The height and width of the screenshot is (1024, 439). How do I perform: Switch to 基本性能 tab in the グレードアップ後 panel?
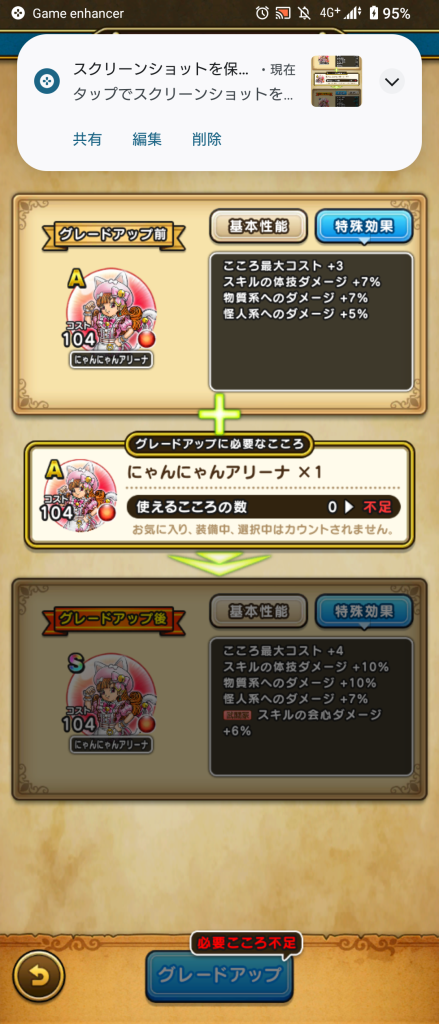pyautogui.click(x=259, y=611)
